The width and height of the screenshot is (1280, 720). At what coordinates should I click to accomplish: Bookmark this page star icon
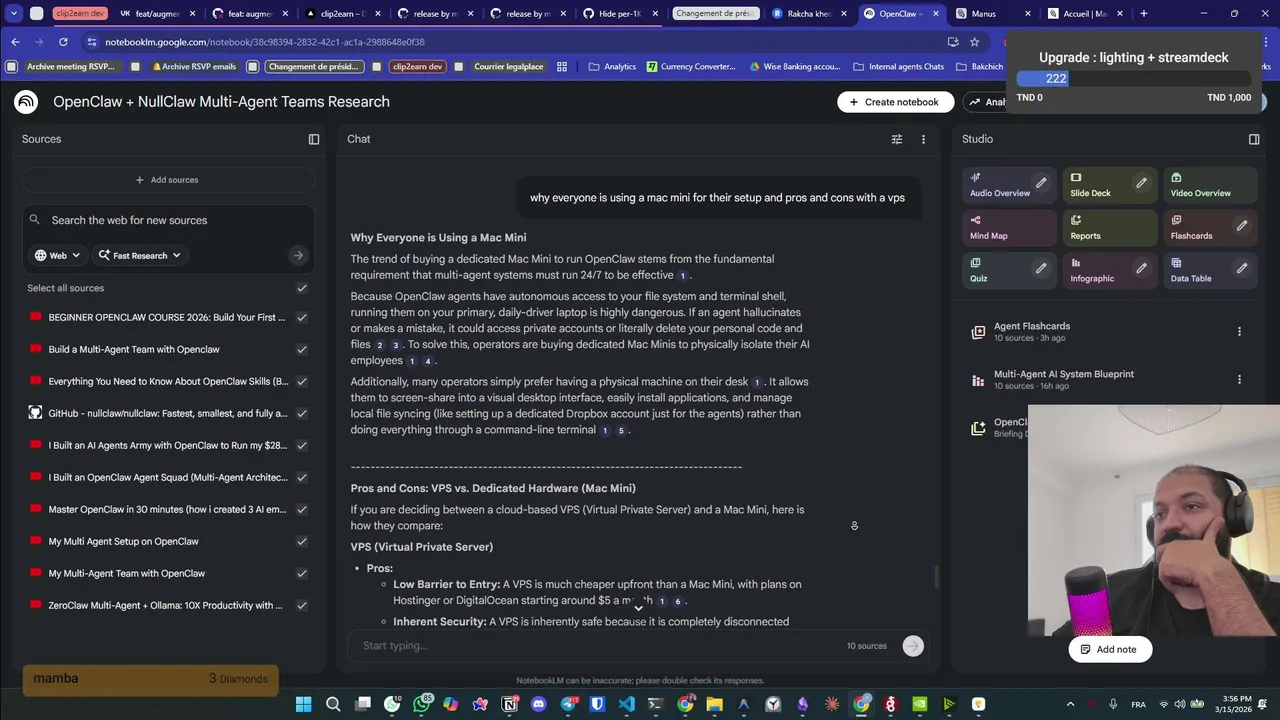[x=974, y=42]
